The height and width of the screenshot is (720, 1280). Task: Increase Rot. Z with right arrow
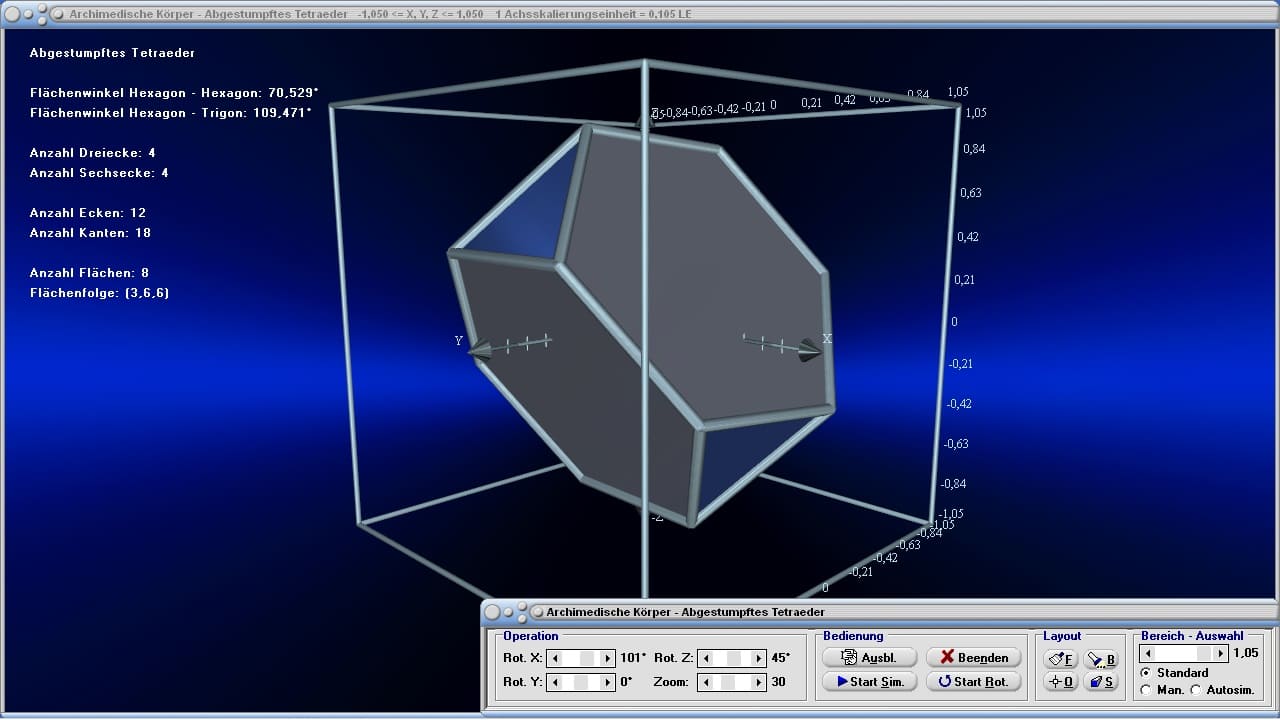[x=757, y=658]
